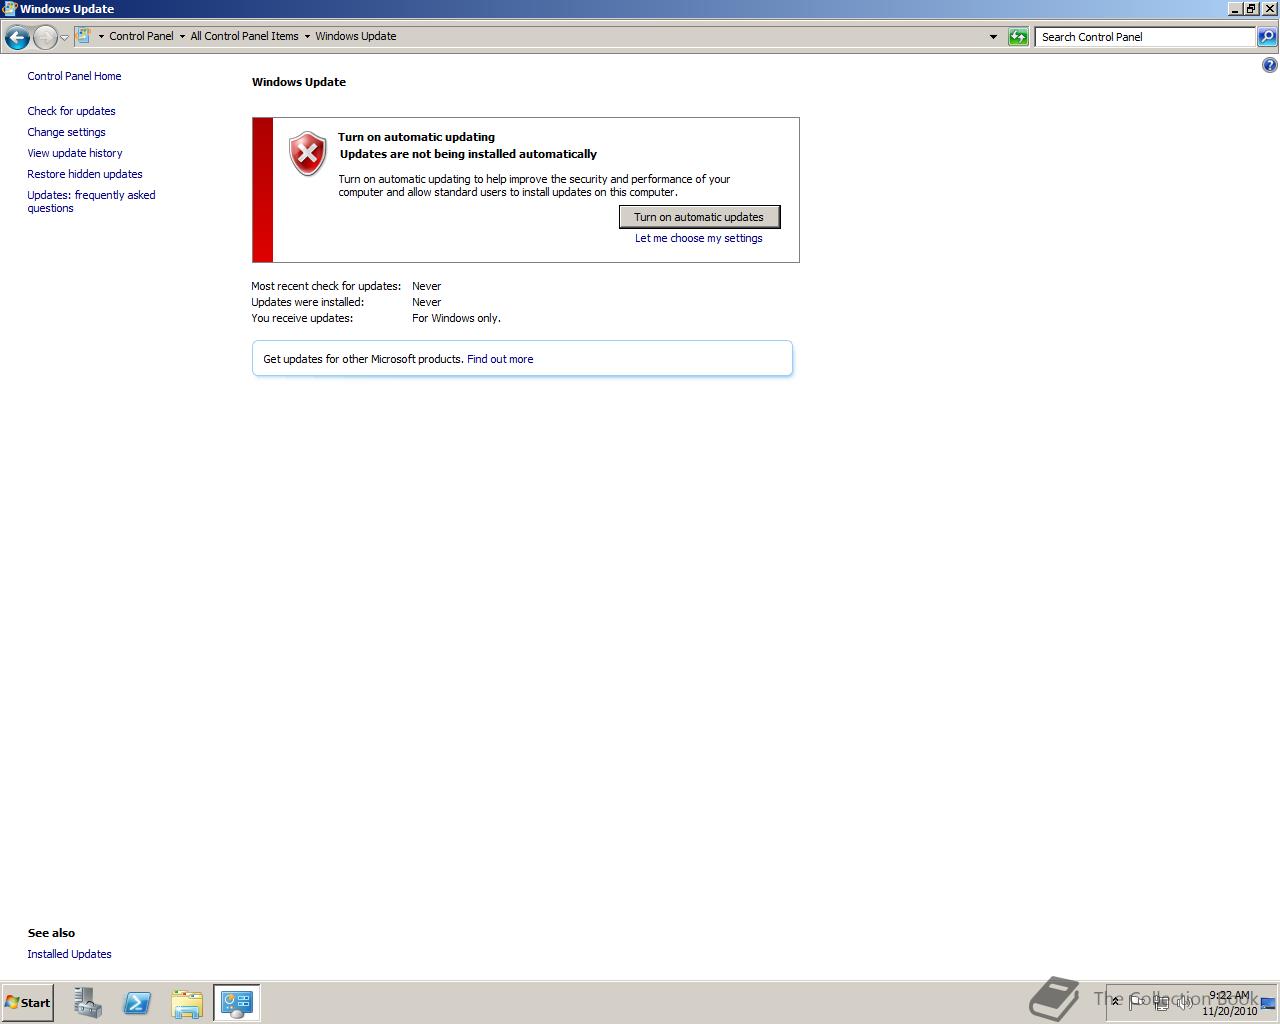Click Find out more link
Image resolution: width=1280 pixels, height=1024 pixels.
point(500,359)
